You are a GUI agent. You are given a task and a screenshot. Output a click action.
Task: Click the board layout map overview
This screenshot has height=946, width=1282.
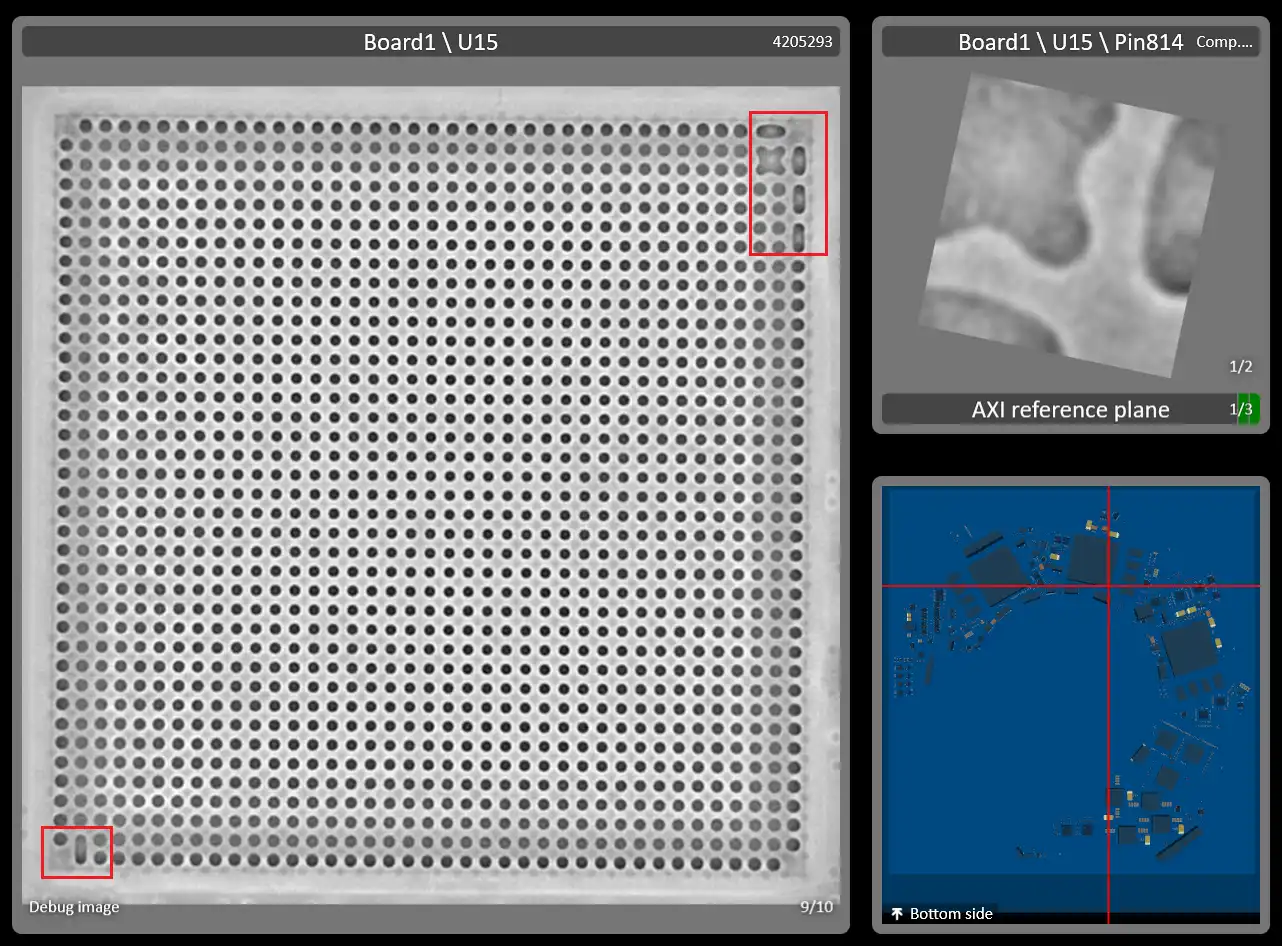1071,705
